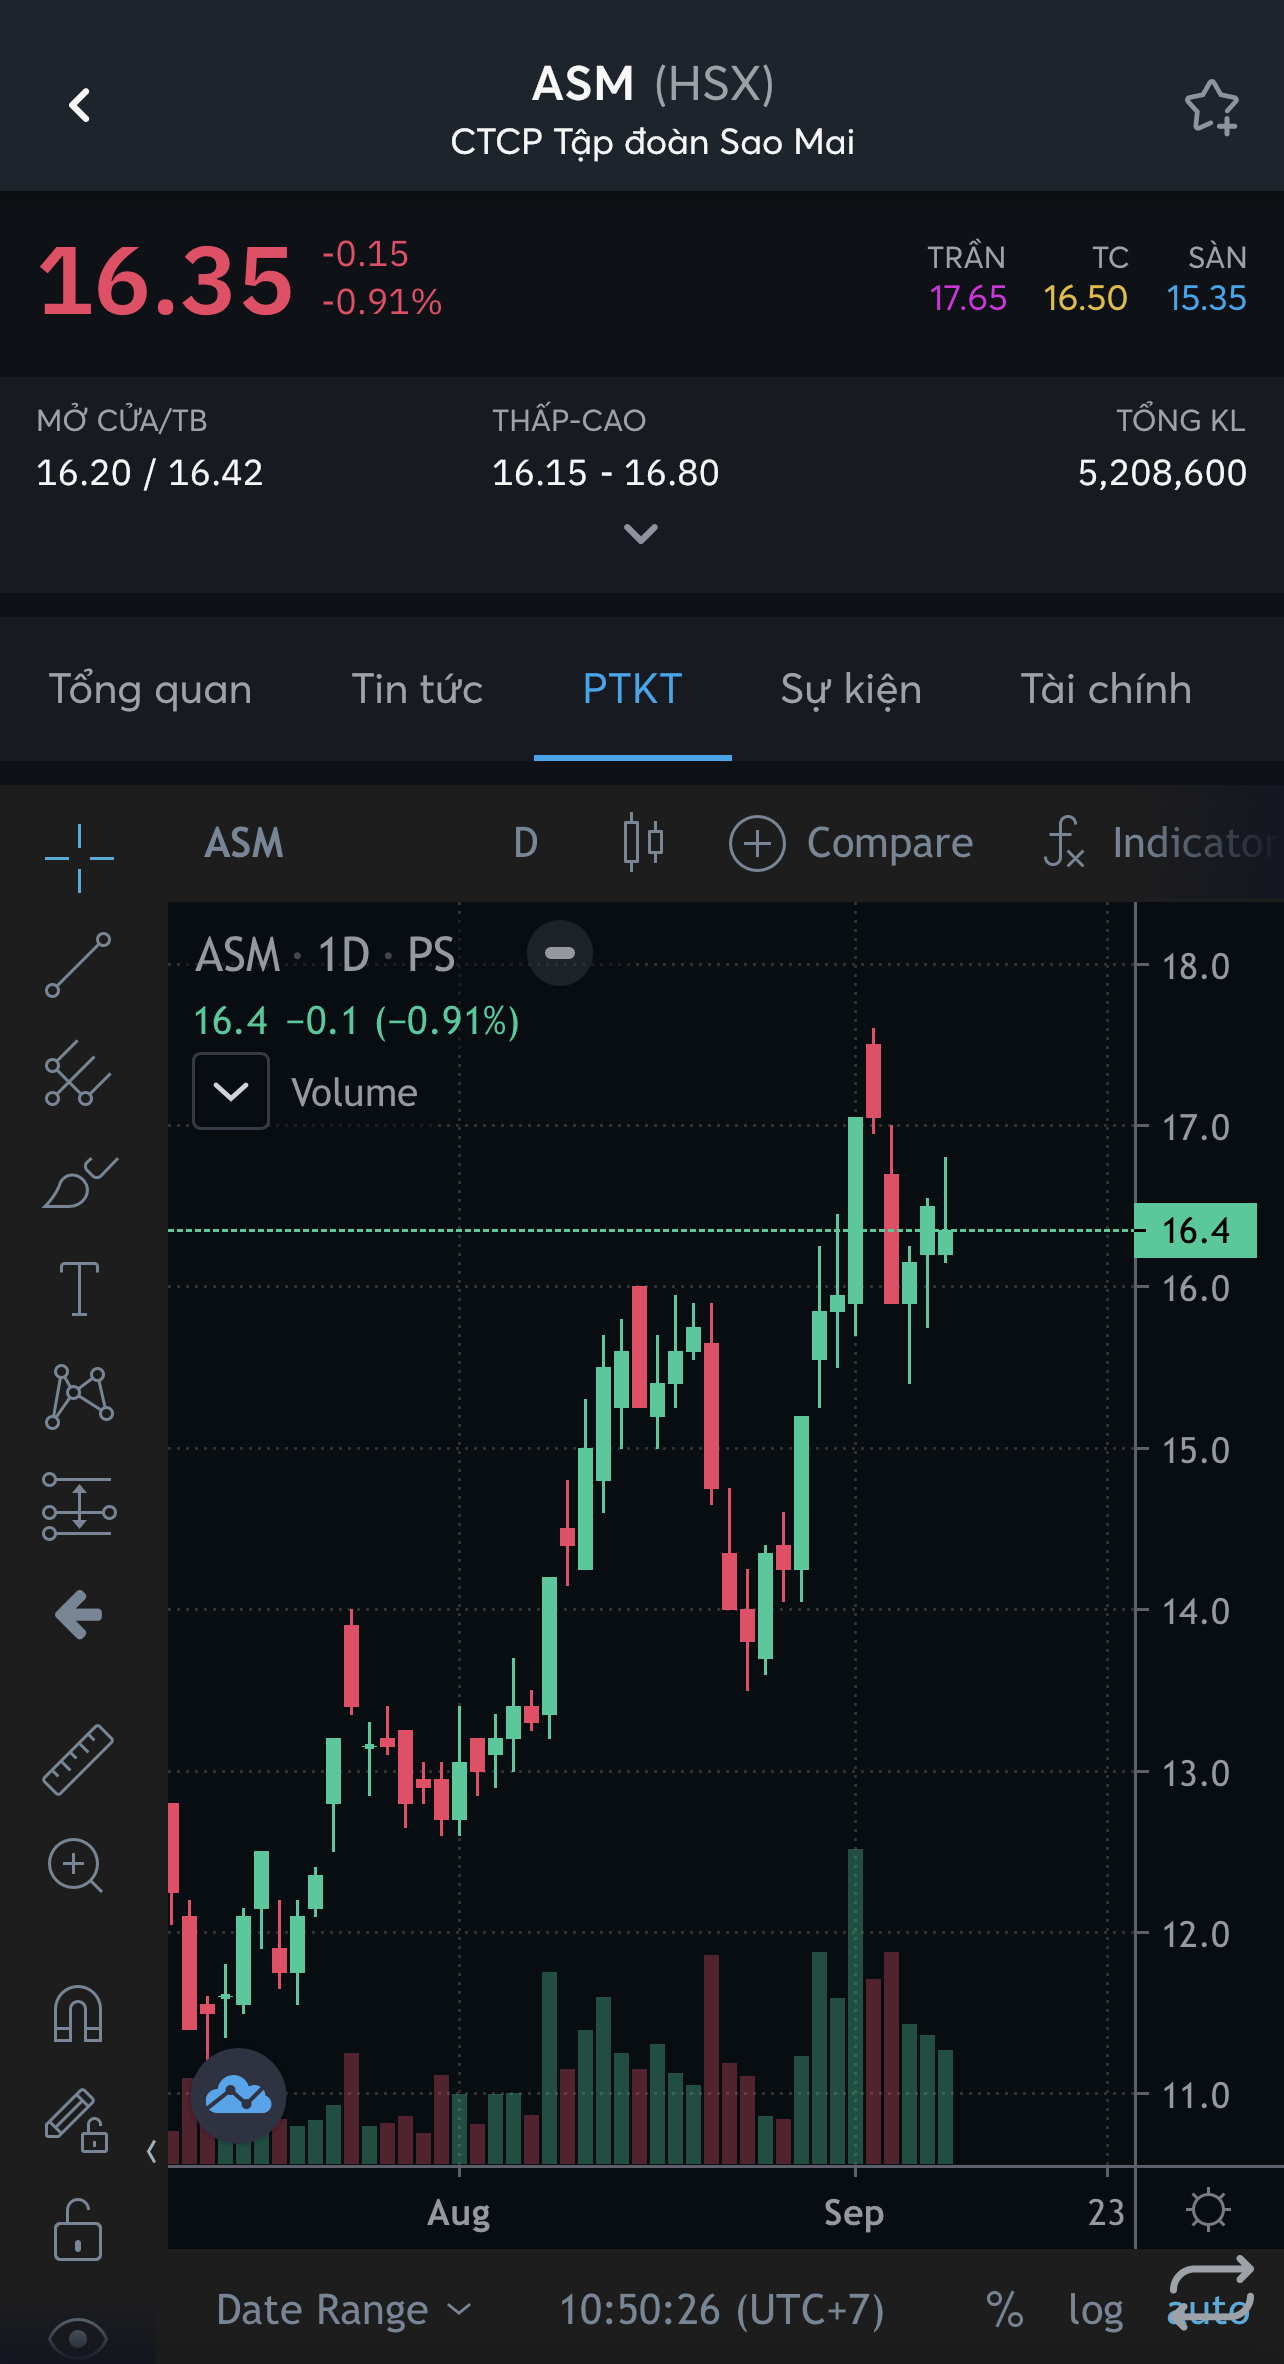
Task: Select the text annotation tool
Action: coord(78,1289)
